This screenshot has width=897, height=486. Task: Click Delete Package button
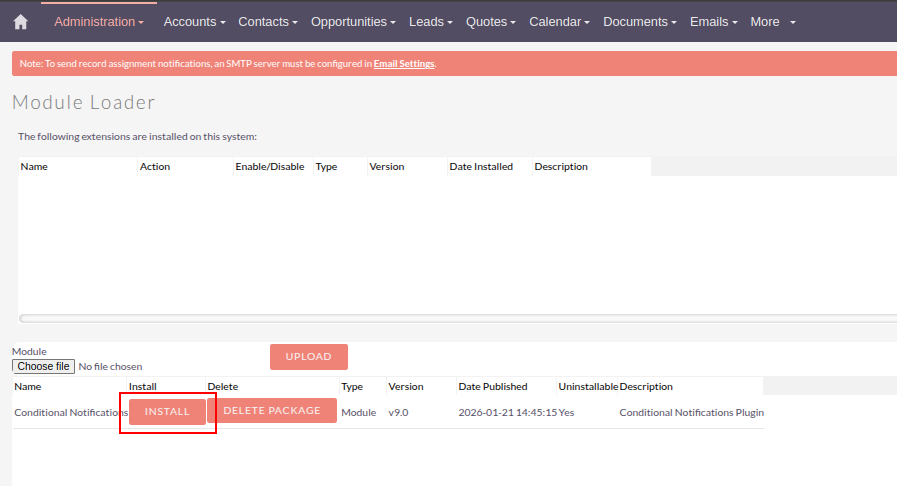coord(272,411)
